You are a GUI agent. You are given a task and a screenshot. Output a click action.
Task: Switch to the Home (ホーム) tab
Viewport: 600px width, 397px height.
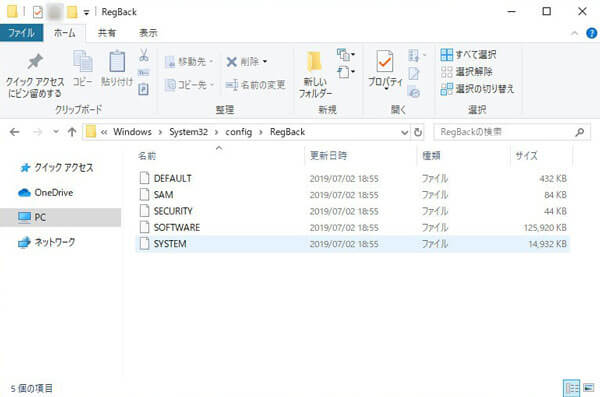[65, 33]
